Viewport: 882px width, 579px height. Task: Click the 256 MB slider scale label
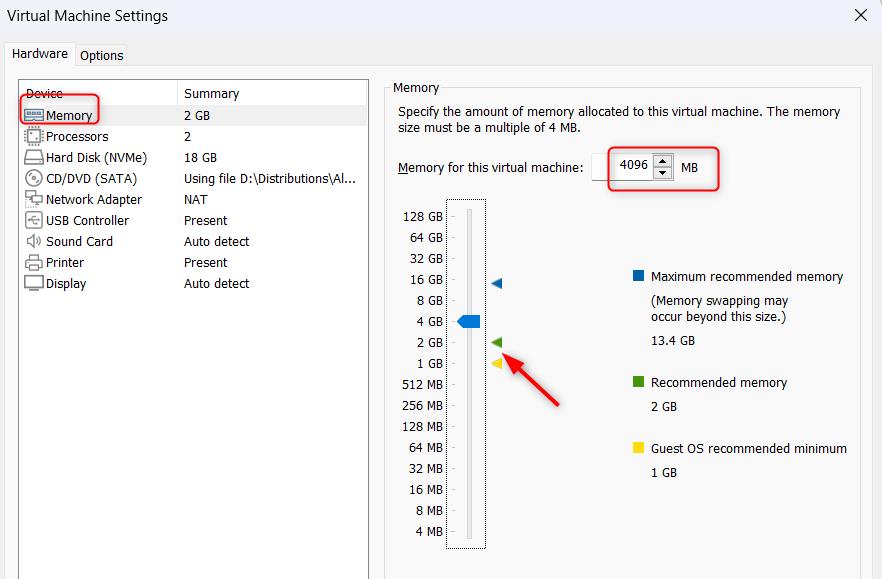pyautogui.click(x=422, y=406)
